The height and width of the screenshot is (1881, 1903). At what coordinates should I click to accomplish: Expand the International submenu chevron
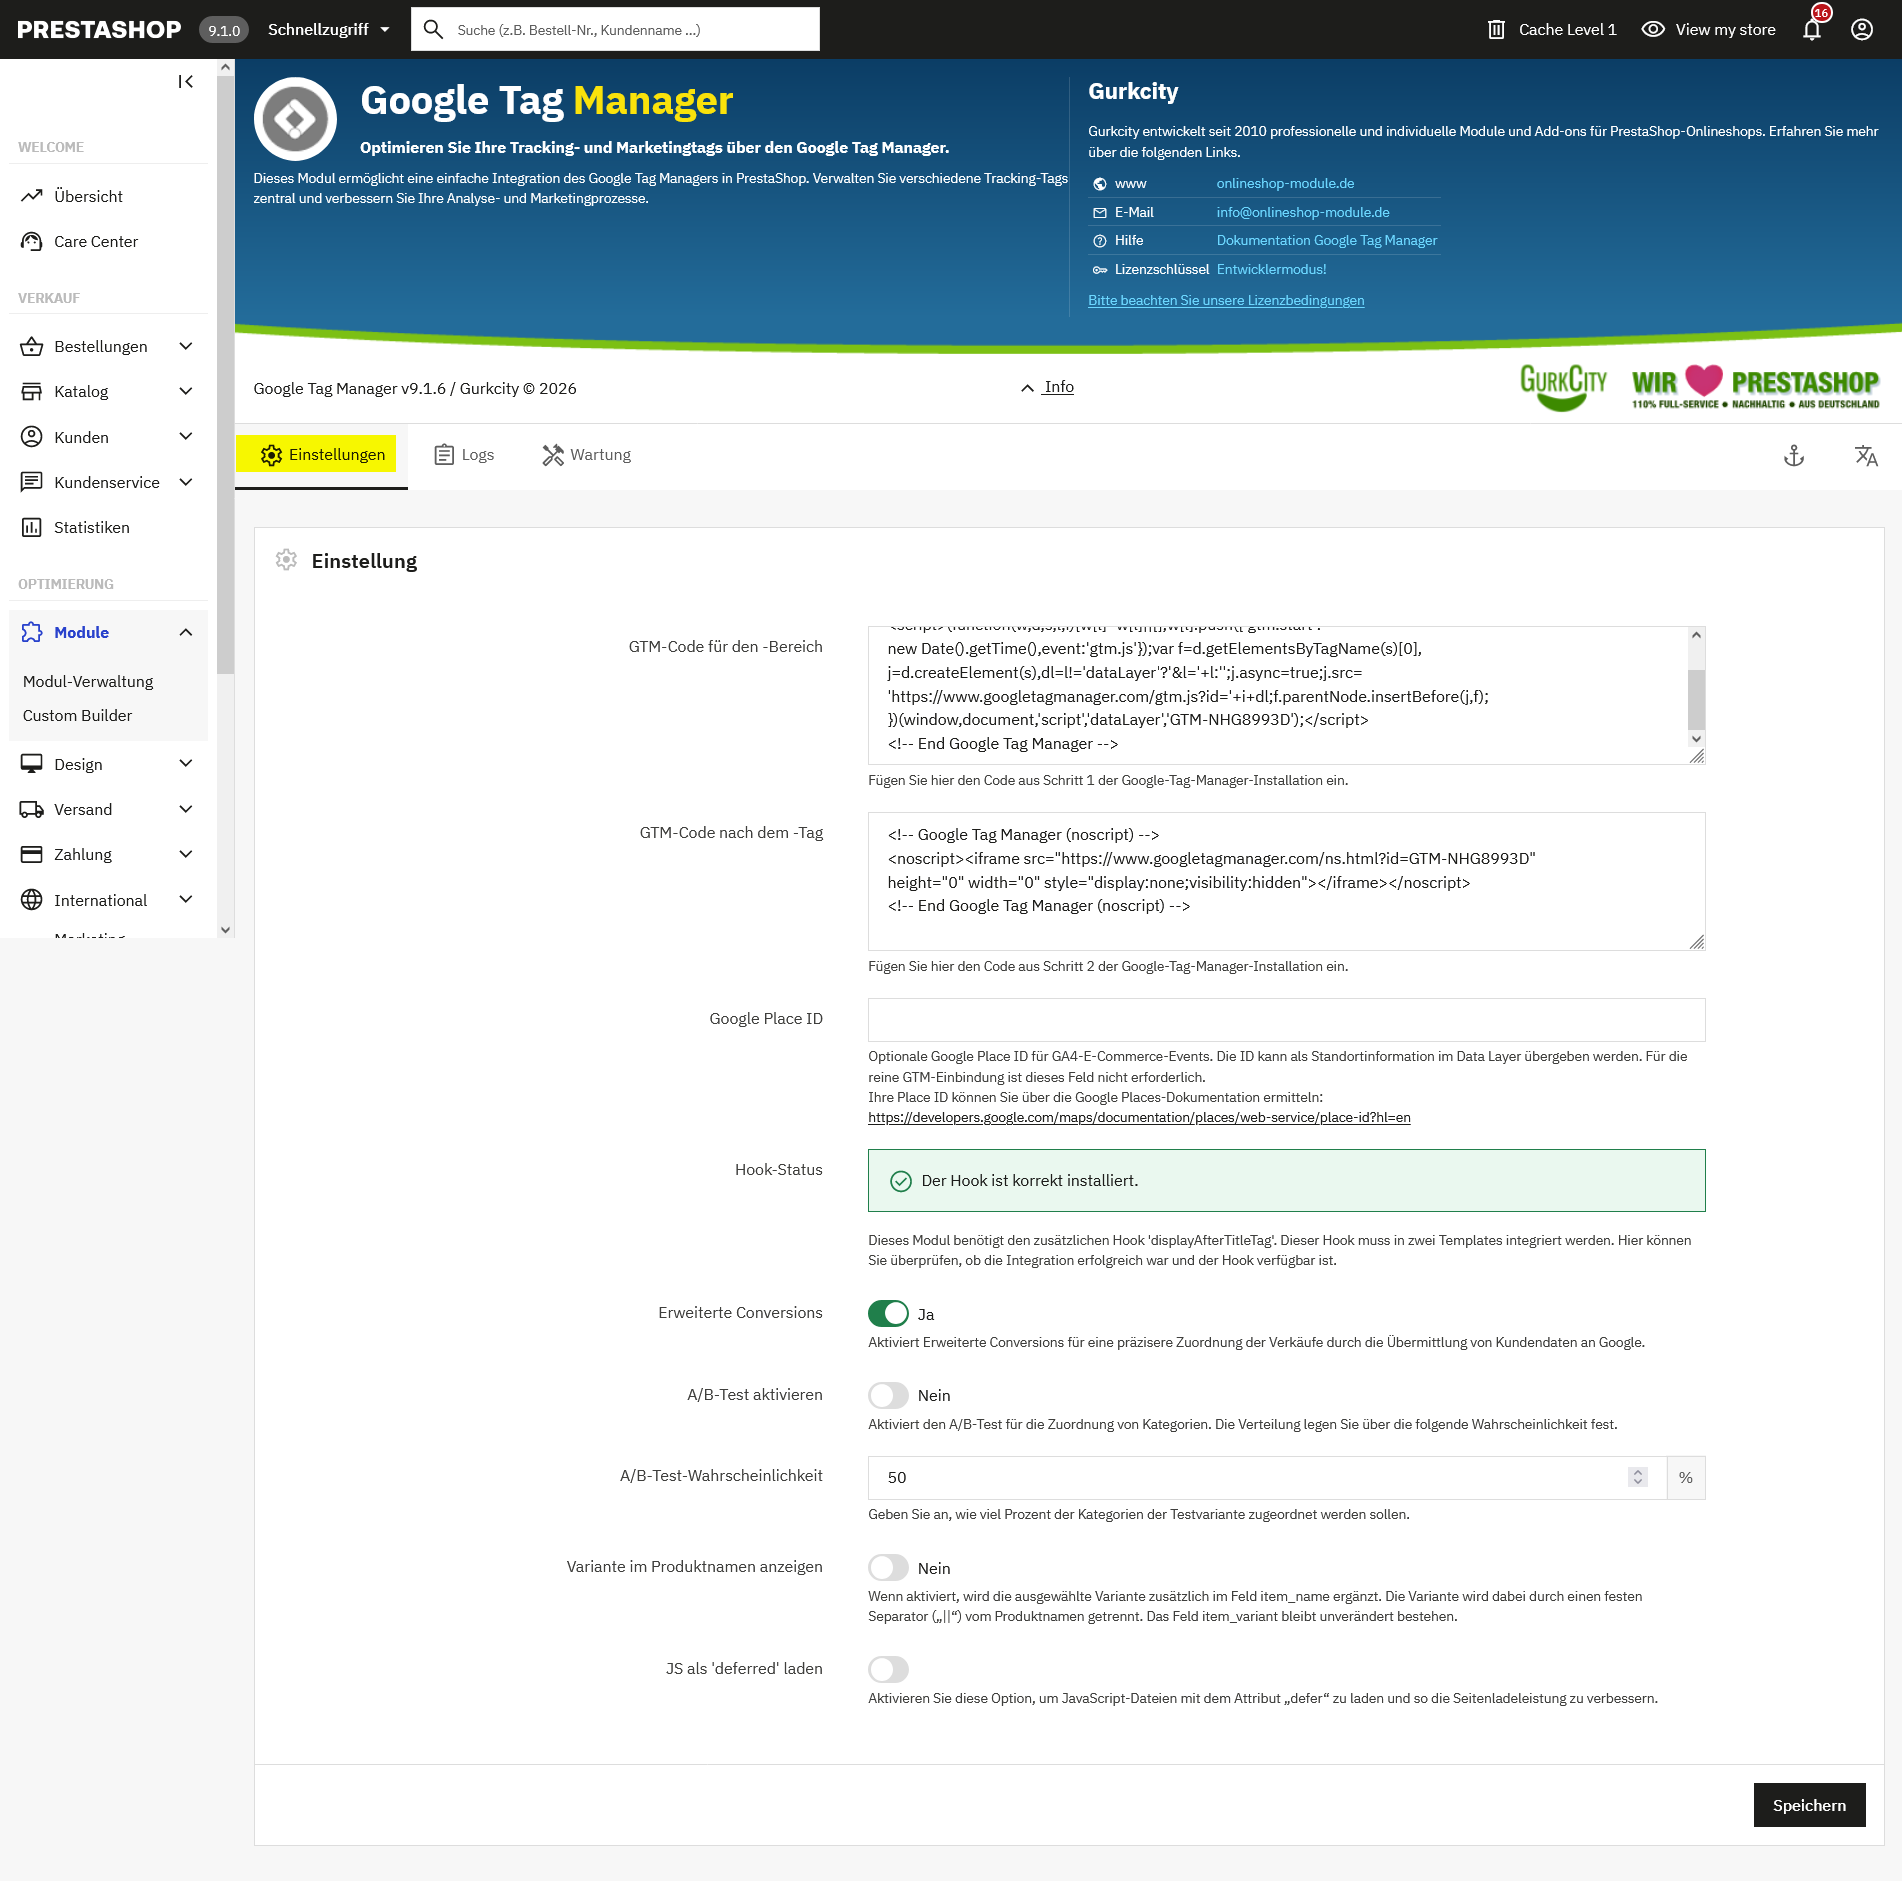coord(186,900)
